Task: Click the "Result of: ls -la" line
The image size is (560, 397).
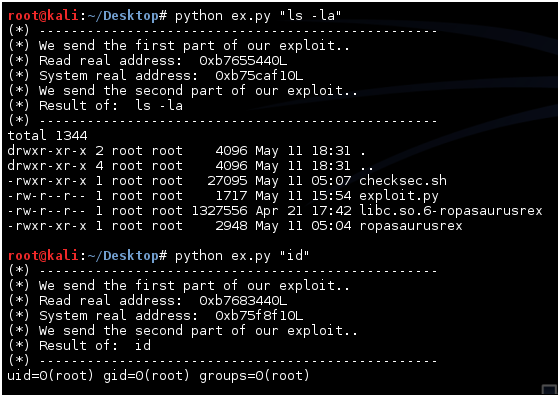Action: [x=111, y=106]
